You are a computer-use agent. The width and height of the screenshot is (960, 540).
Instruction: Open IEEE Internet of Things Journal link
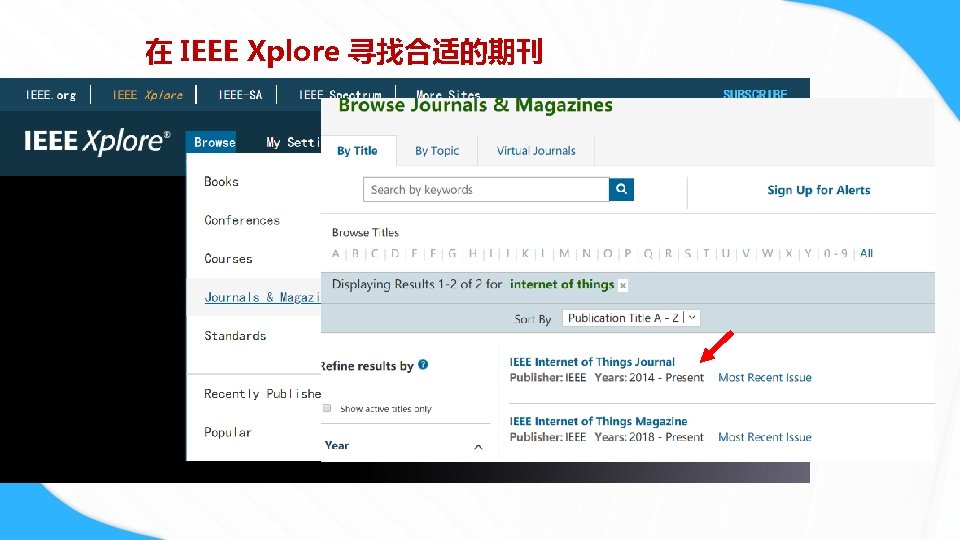click(x=592, y=362)
